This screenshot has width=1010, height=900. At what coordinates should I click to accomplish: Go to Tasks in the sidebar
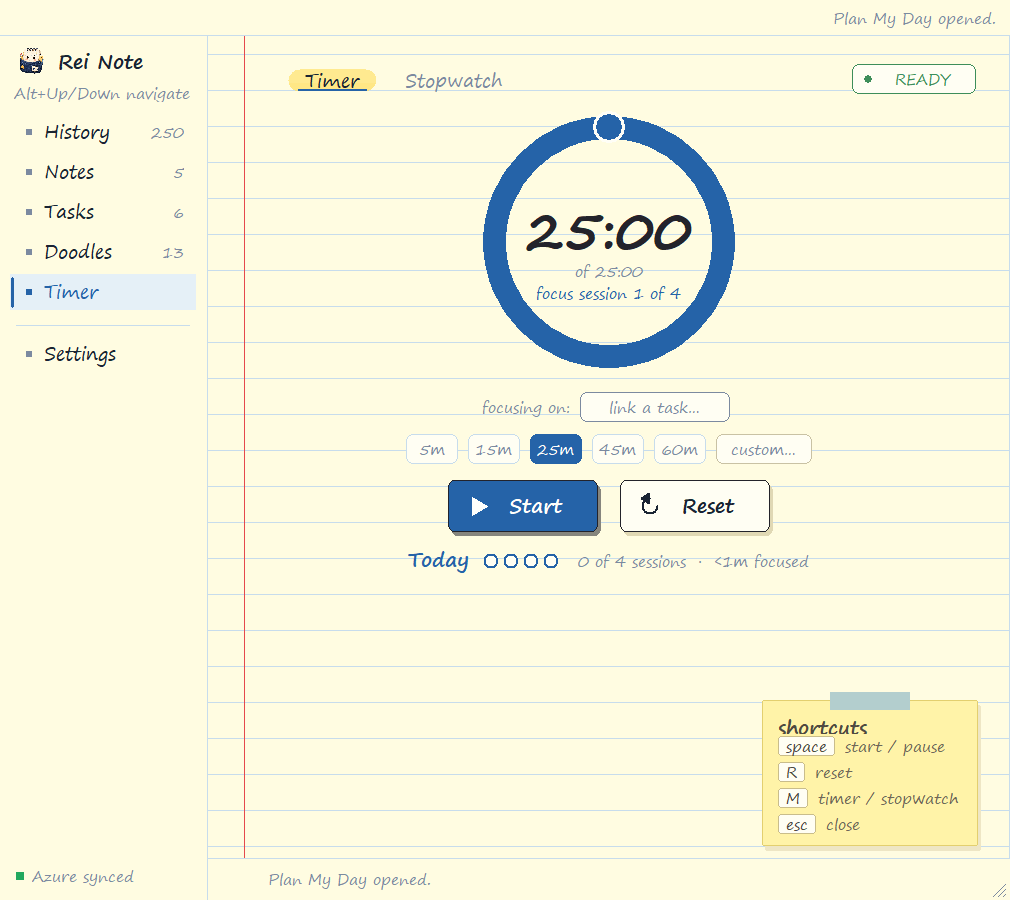pos(104,213)
